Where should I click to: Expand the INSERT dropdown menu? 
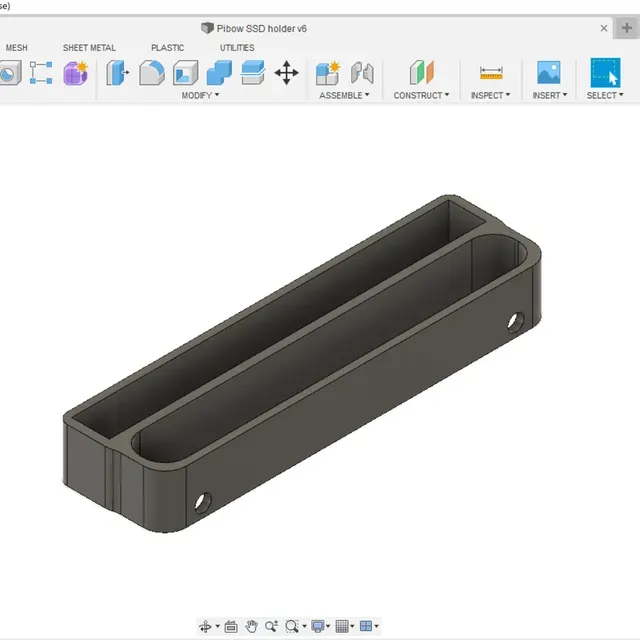click(550, 95)
